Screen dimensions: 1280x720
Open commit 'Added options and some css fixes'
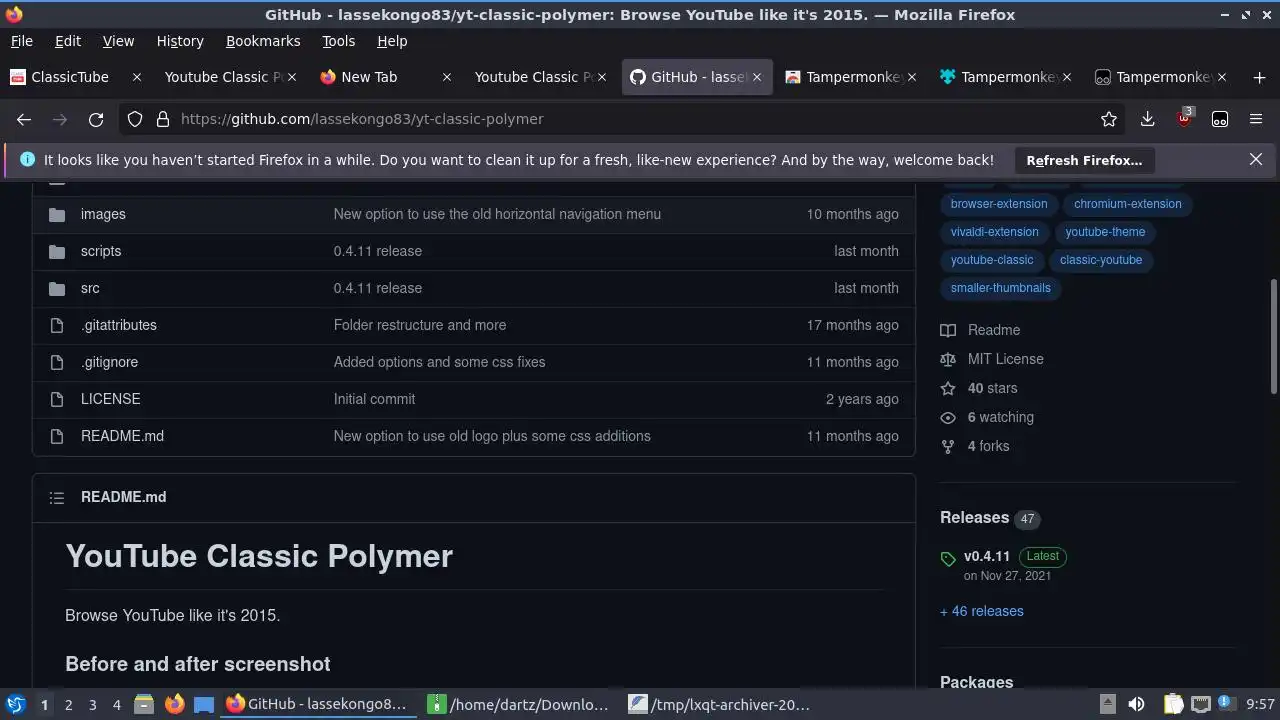click(x=439, y=362)
